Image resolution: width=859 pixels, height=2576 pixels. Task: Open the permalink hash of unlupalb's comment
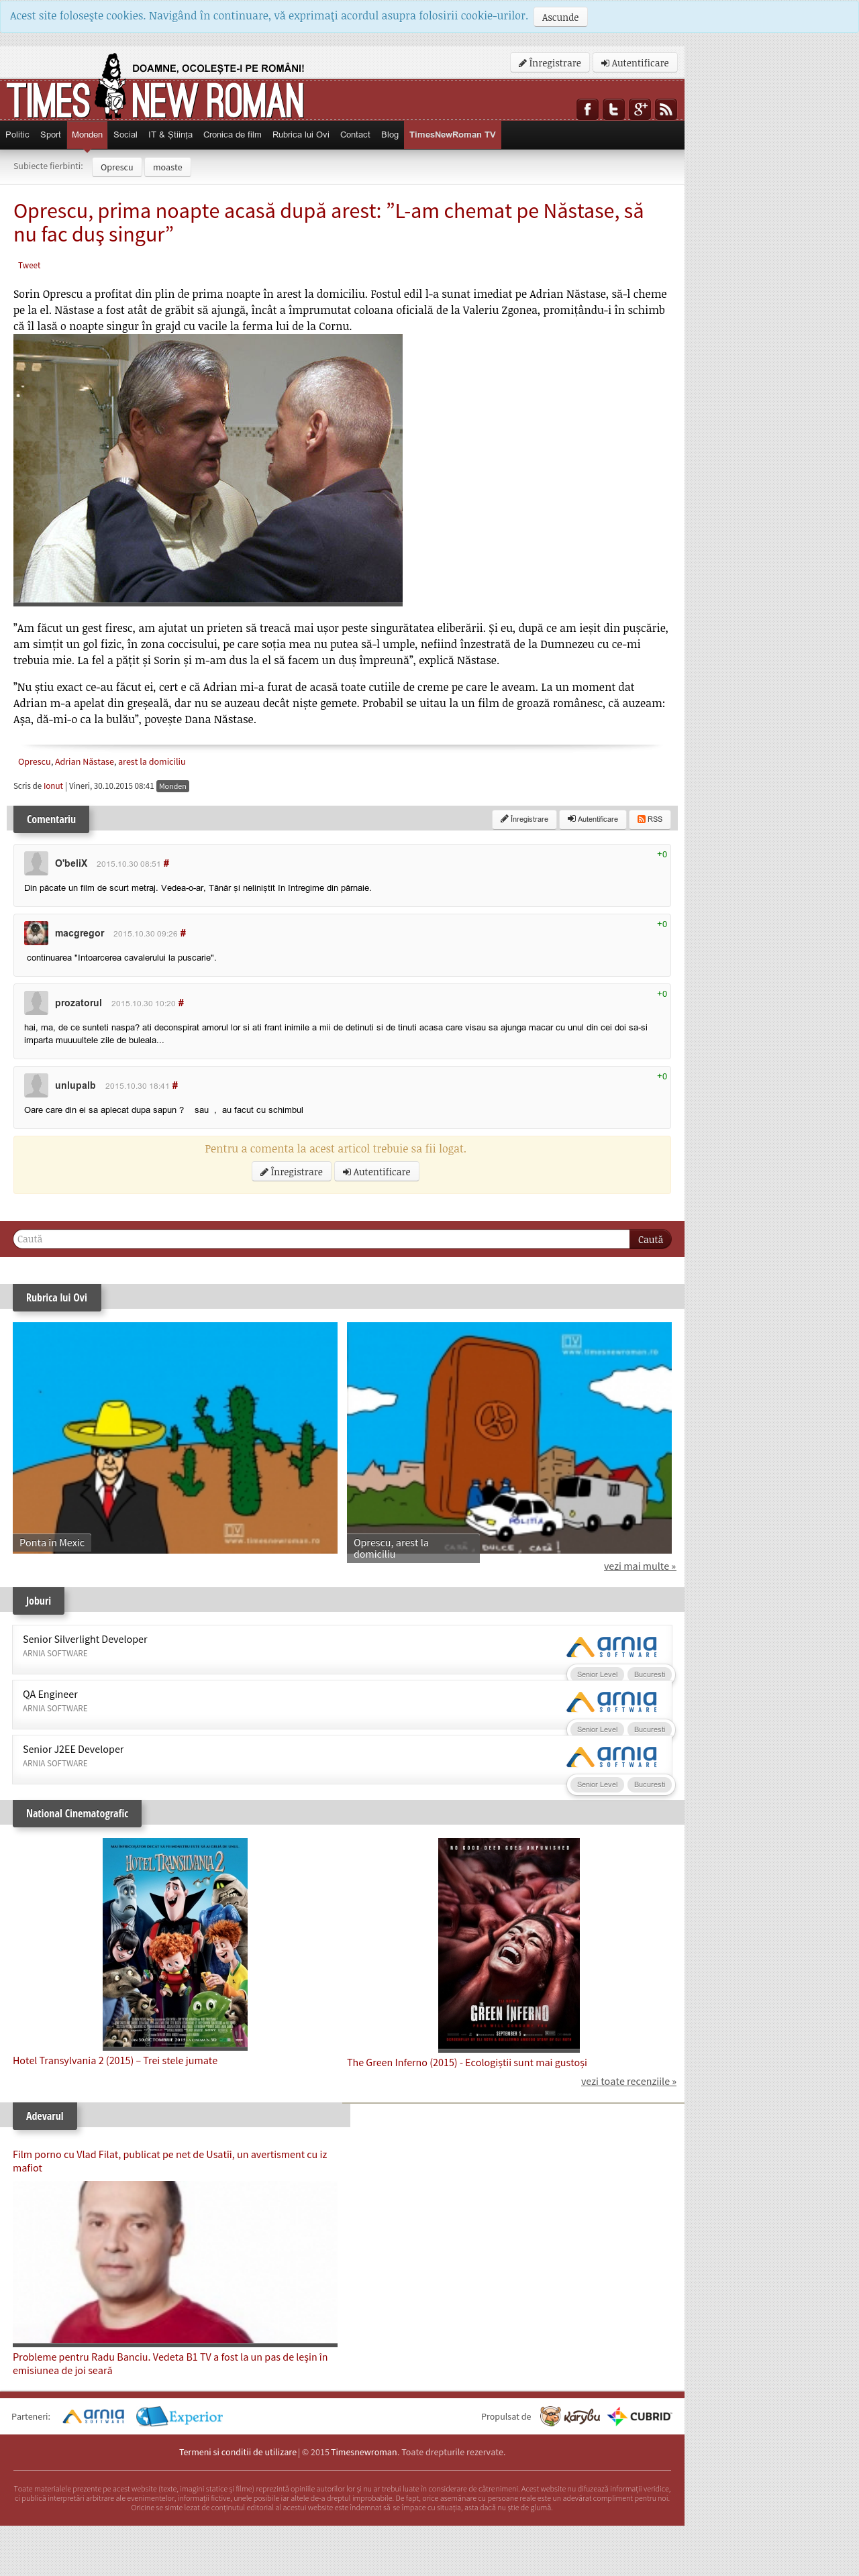tap(175, 1085)
